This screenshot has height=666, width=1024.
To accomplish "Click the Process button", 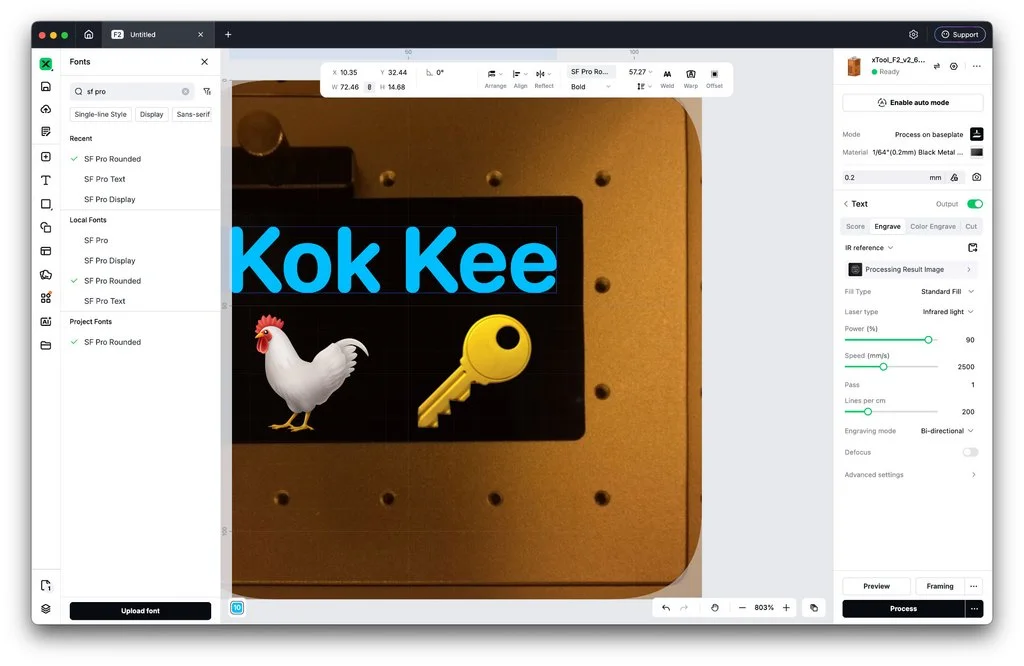I will coord(903,609).
